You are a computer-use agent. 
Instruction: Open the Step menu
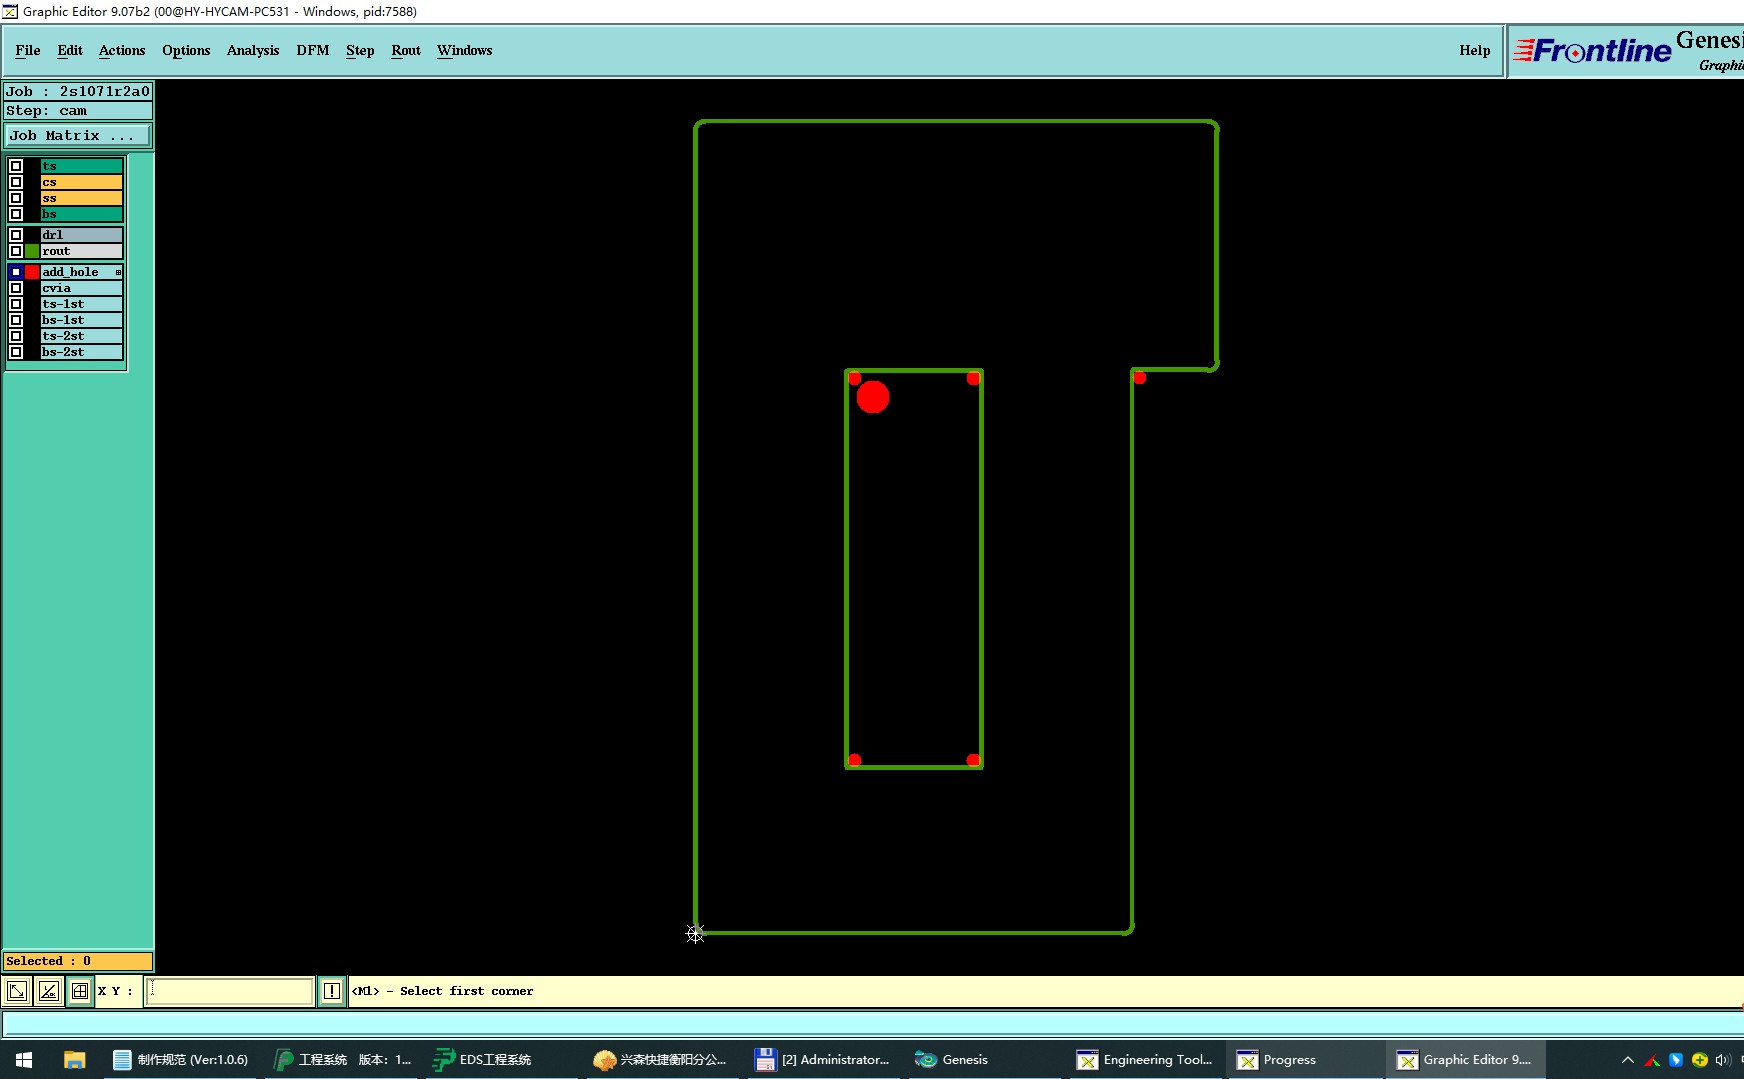click(x=360, y=50)
